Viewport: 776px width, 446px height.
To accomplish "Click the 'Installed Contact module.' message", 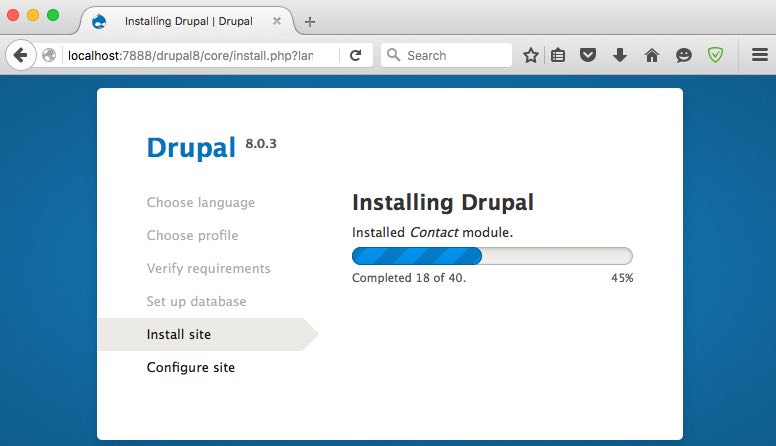I will [432, 232].
